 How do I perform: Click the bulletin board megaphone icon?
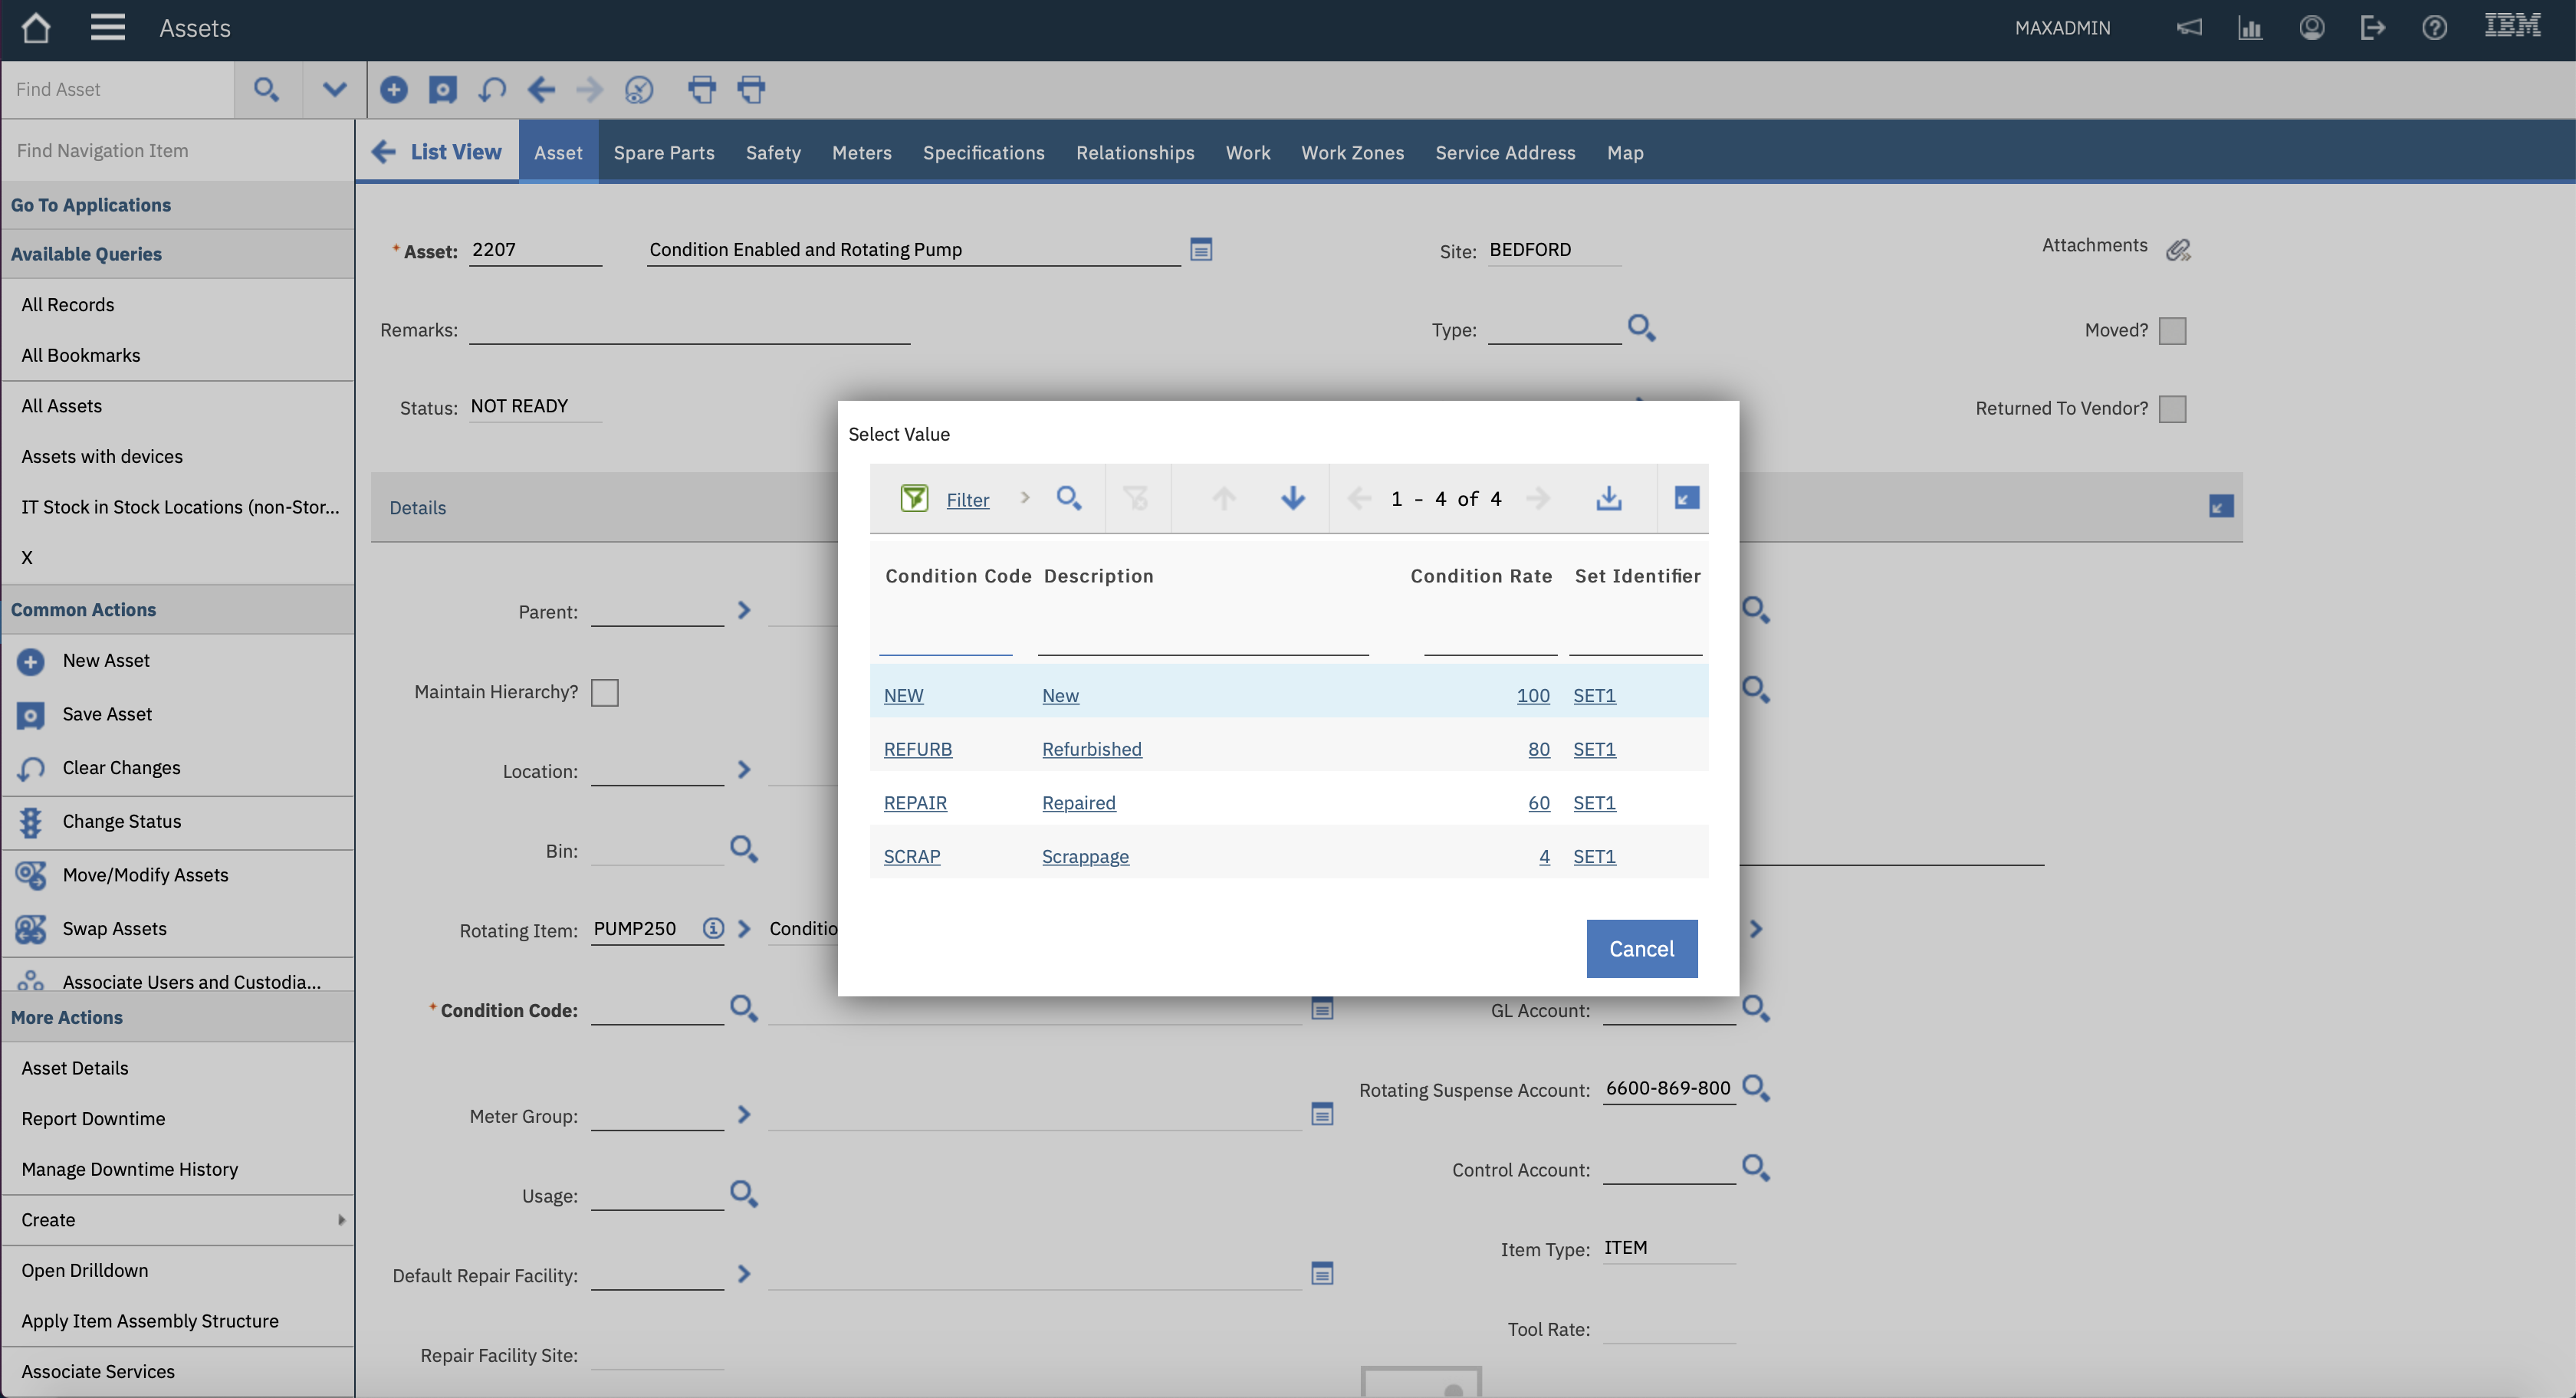(x=2189, y=28)
